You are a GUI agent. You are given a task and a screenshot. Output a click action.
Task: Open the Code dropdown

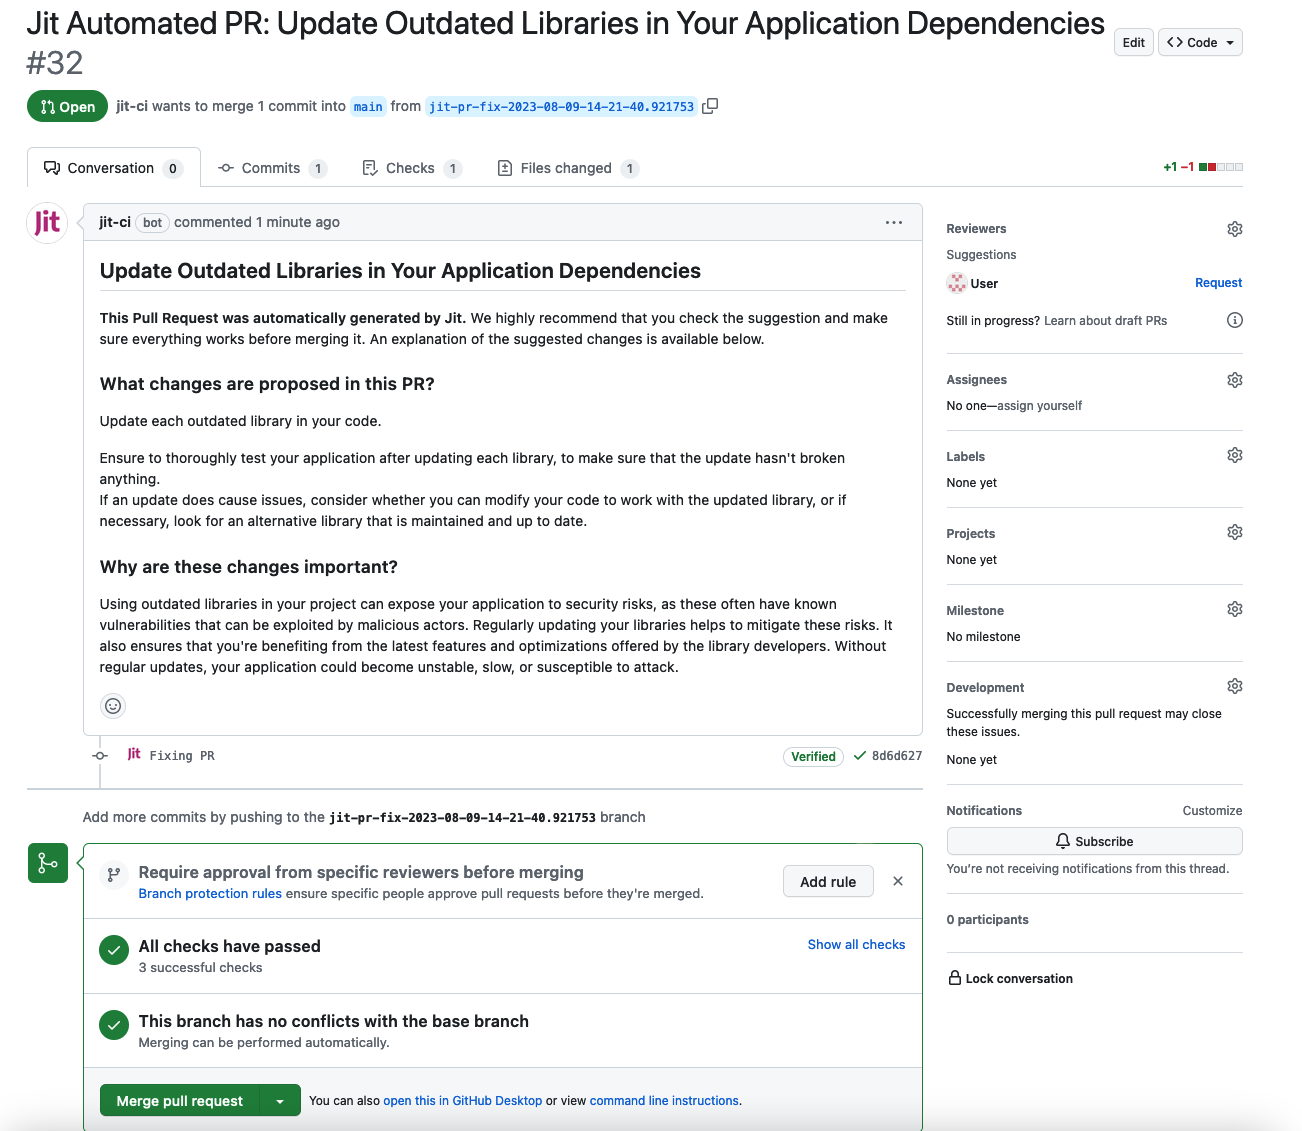[1200, 42]
